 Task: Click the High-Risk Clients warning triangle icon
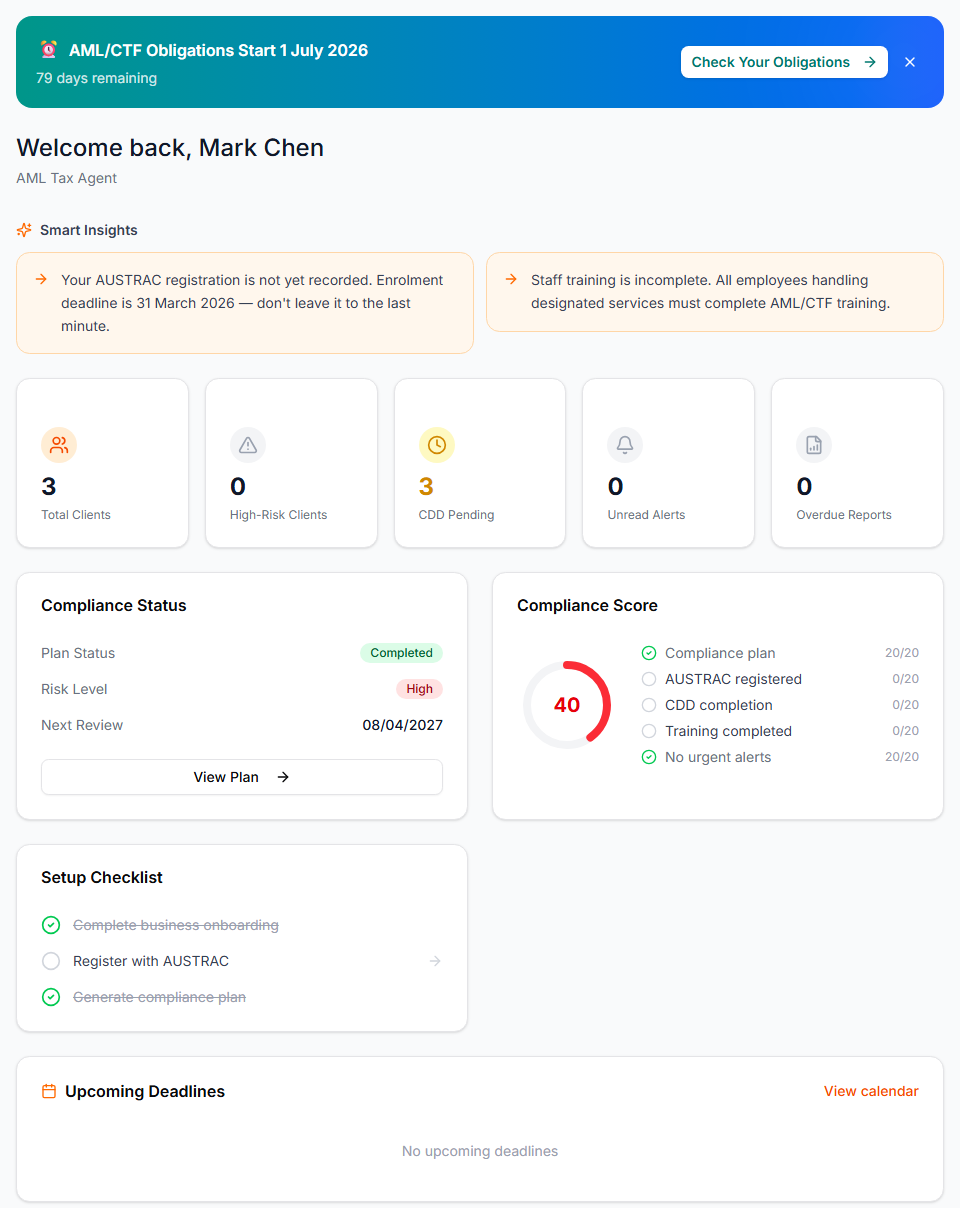248,445
